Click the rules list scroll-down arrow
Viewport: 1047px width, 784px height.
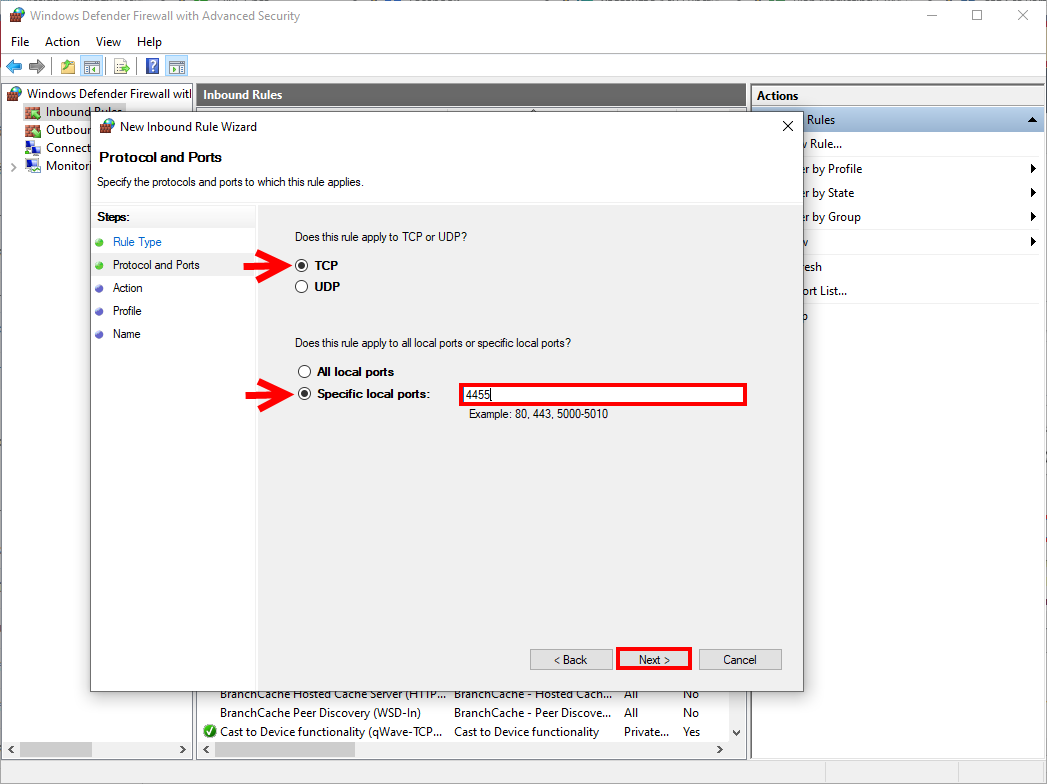737,732
